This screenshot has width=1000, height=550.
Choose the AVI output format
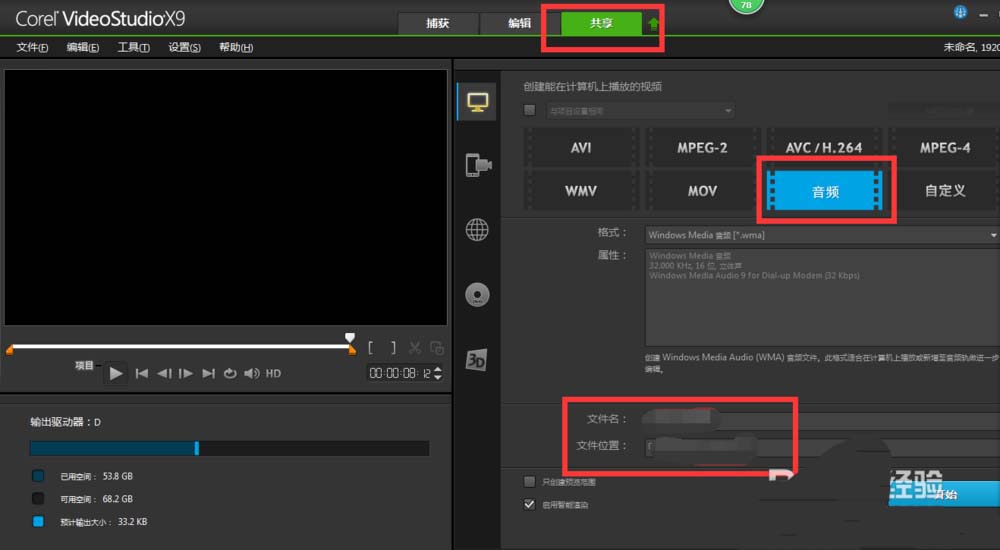pyautogui.click(x=581, y=147)
